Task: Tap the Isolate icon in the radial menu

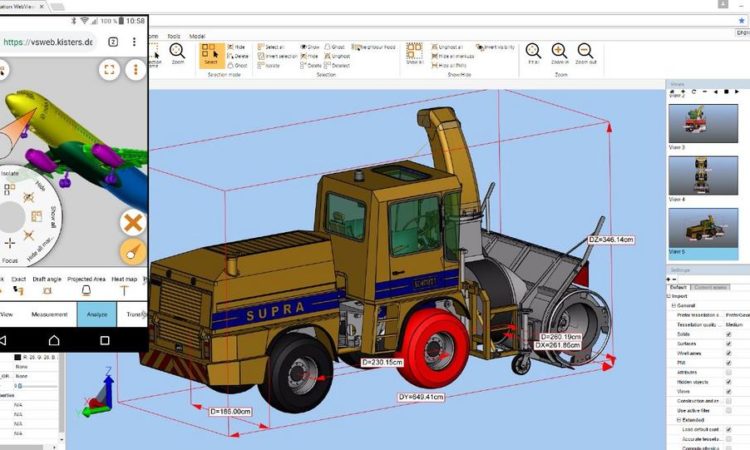Action: [9, 189]
